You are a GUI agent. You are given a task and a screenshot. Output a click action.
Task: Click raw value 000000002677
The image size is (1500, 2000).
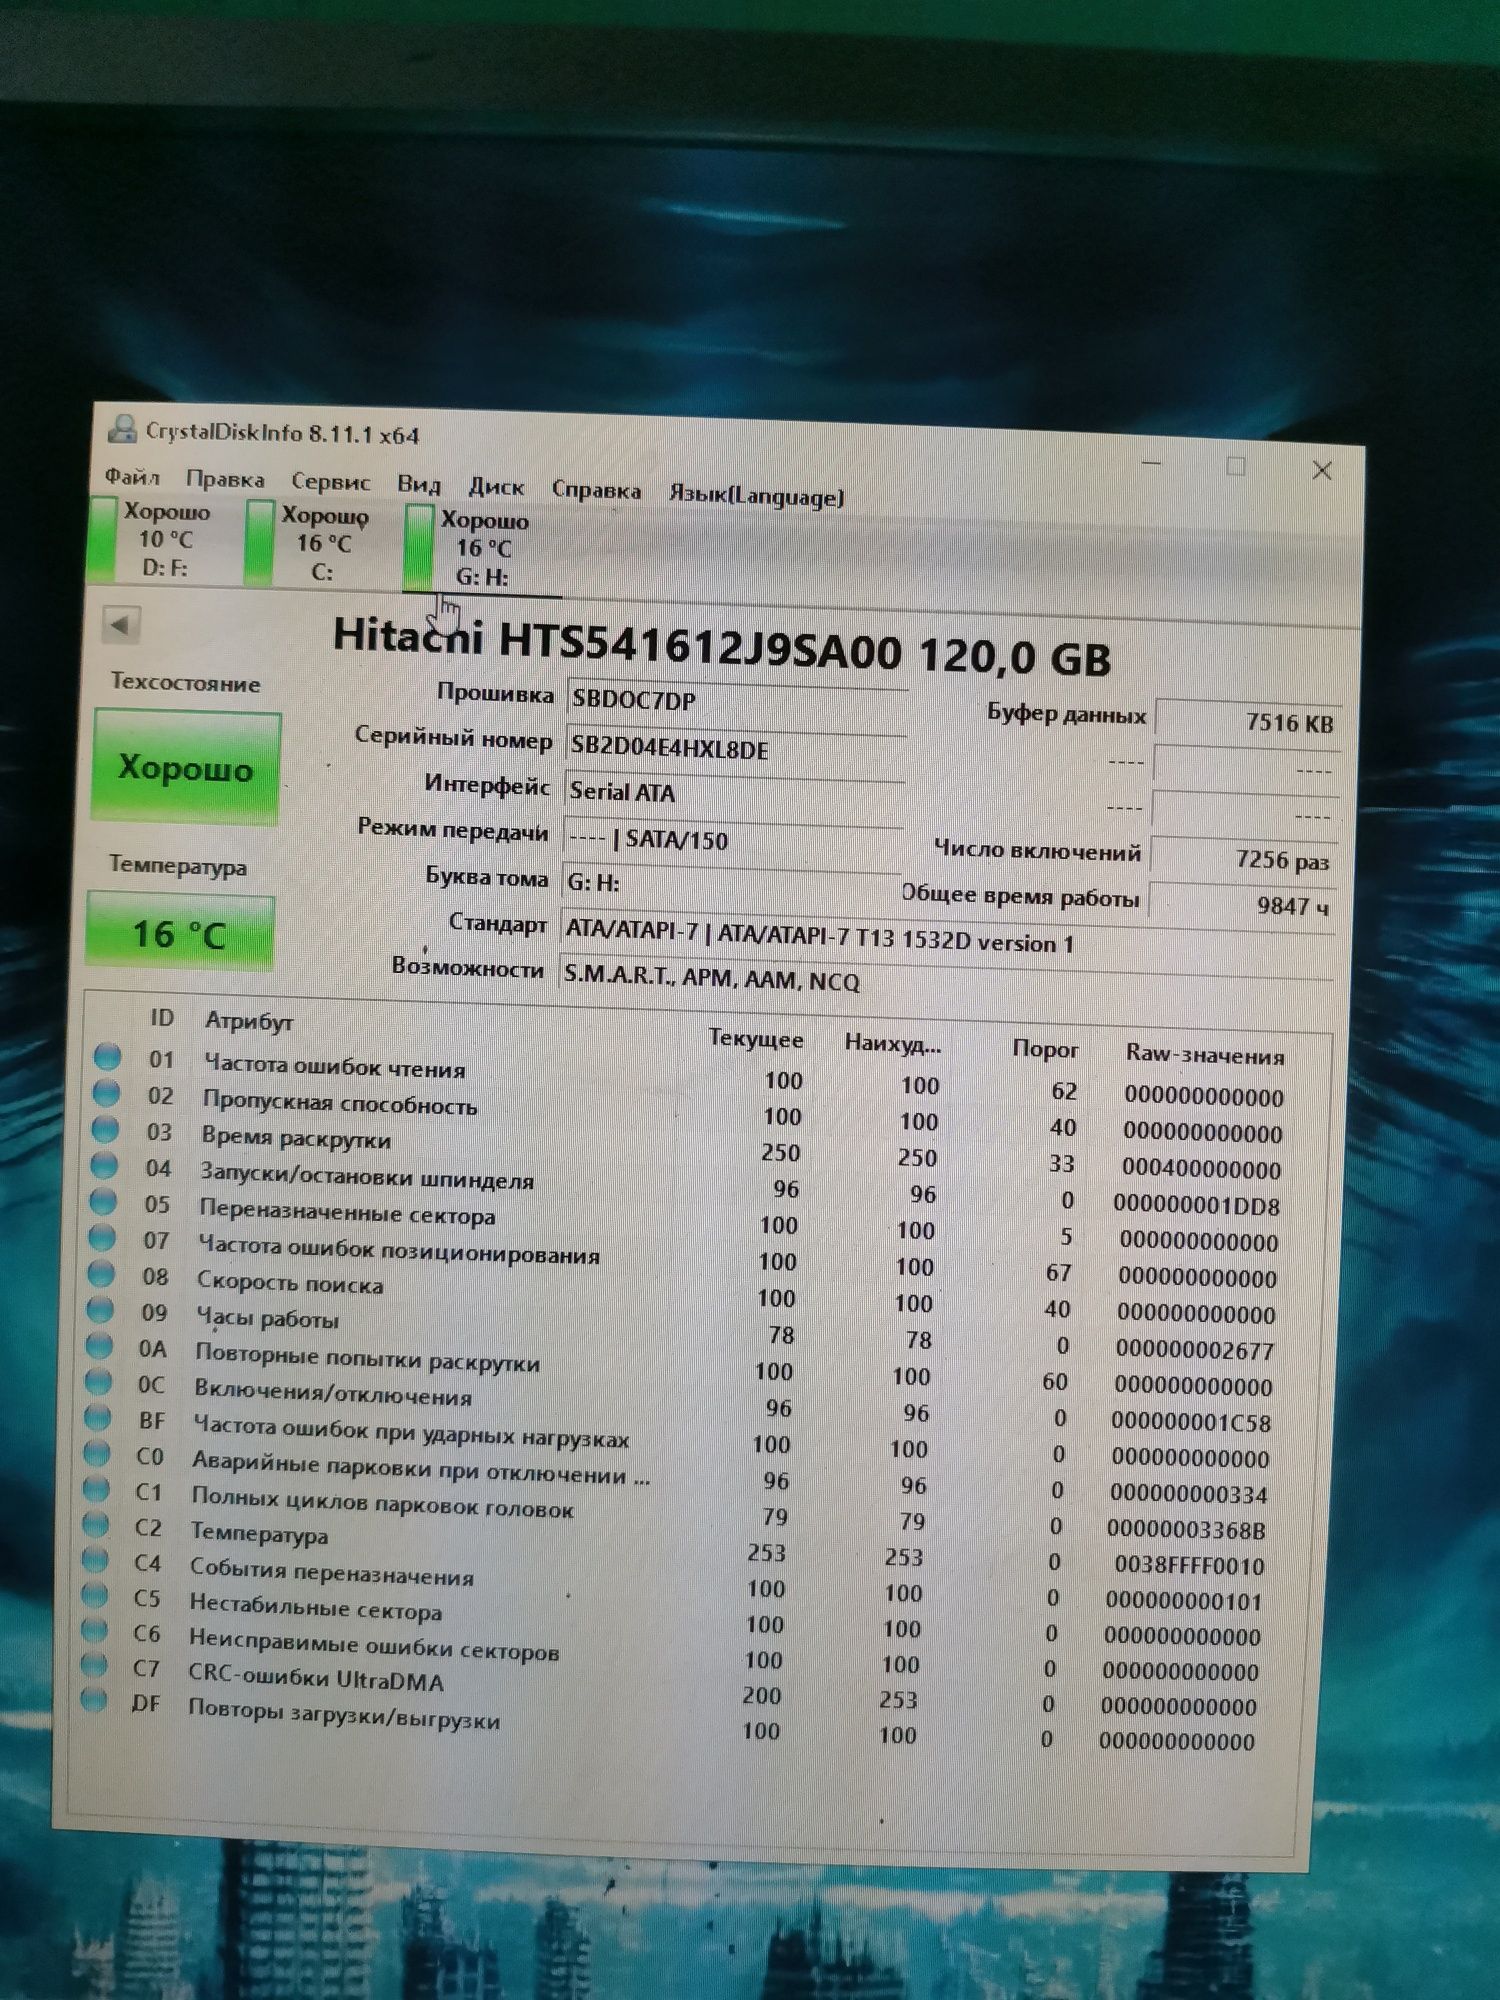pyautogui.click(x=1194, y=1350)
